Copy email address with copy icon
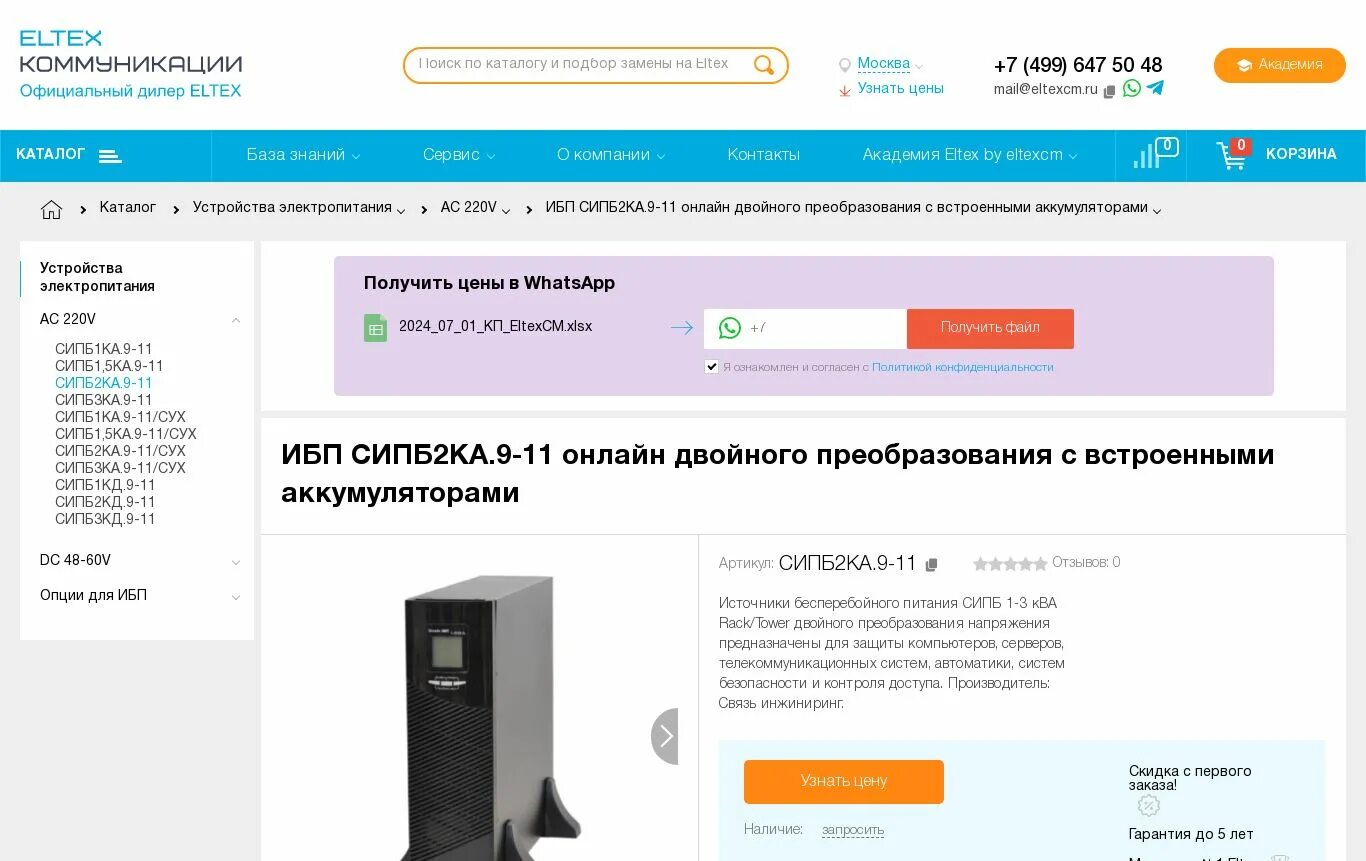The height and width of the screenshot is (861, 1366). tap(1109, 91)
